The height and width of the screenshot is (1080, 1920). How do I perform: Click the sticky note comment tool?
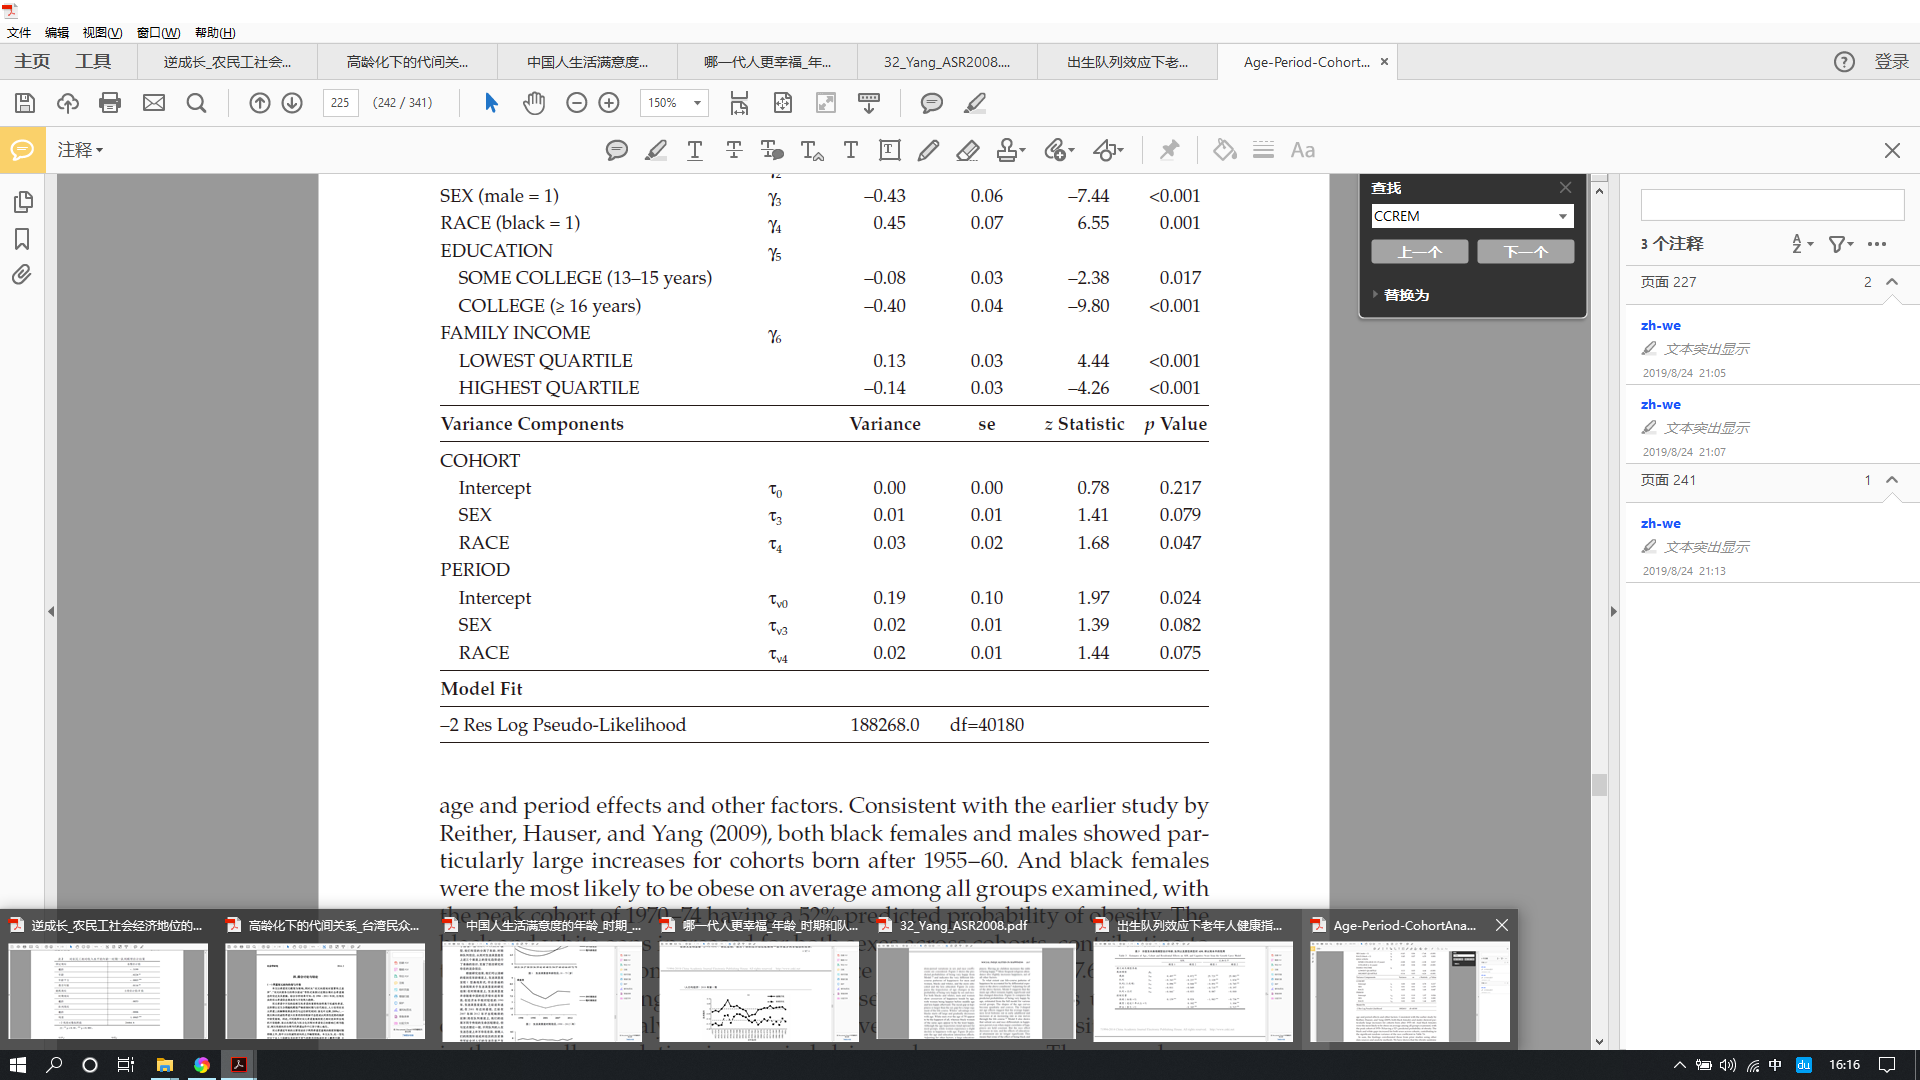[x=616, y=150]
